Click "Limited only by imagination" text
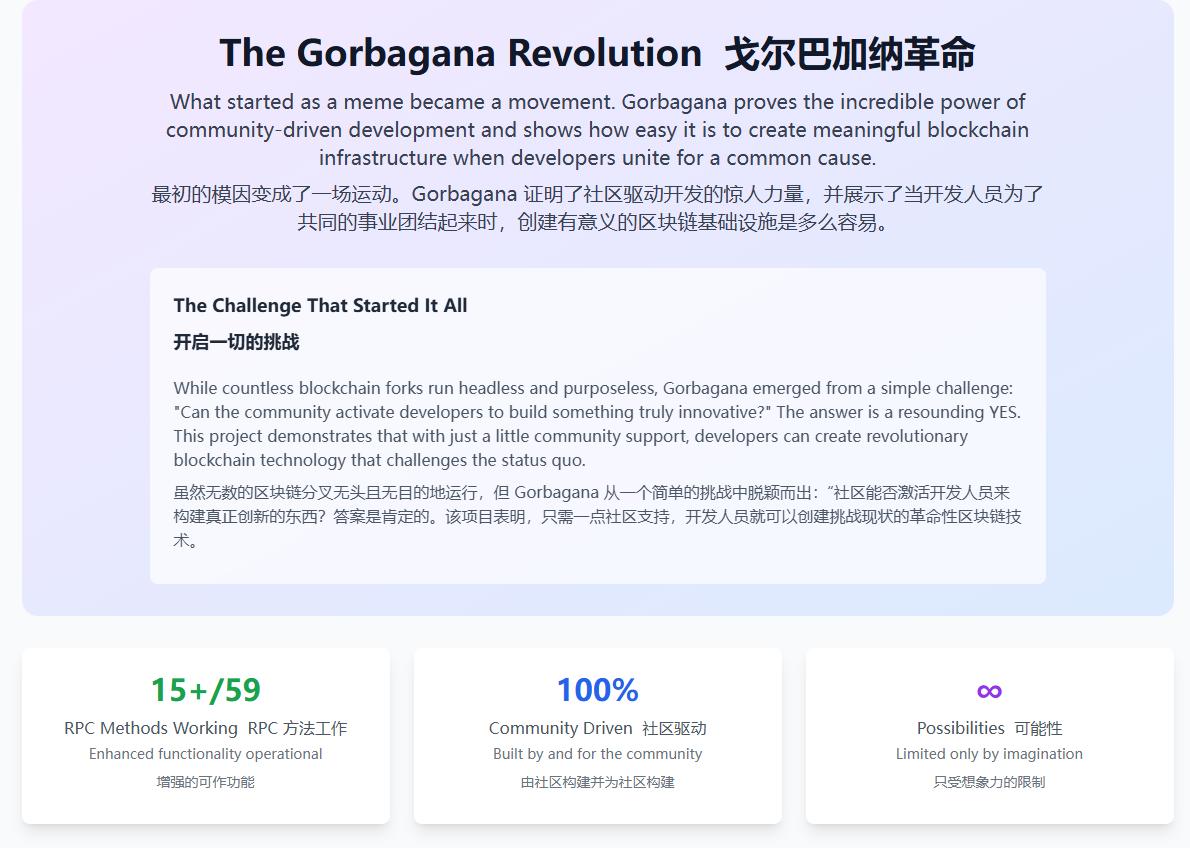1190x848 pixels. (990, 754)
